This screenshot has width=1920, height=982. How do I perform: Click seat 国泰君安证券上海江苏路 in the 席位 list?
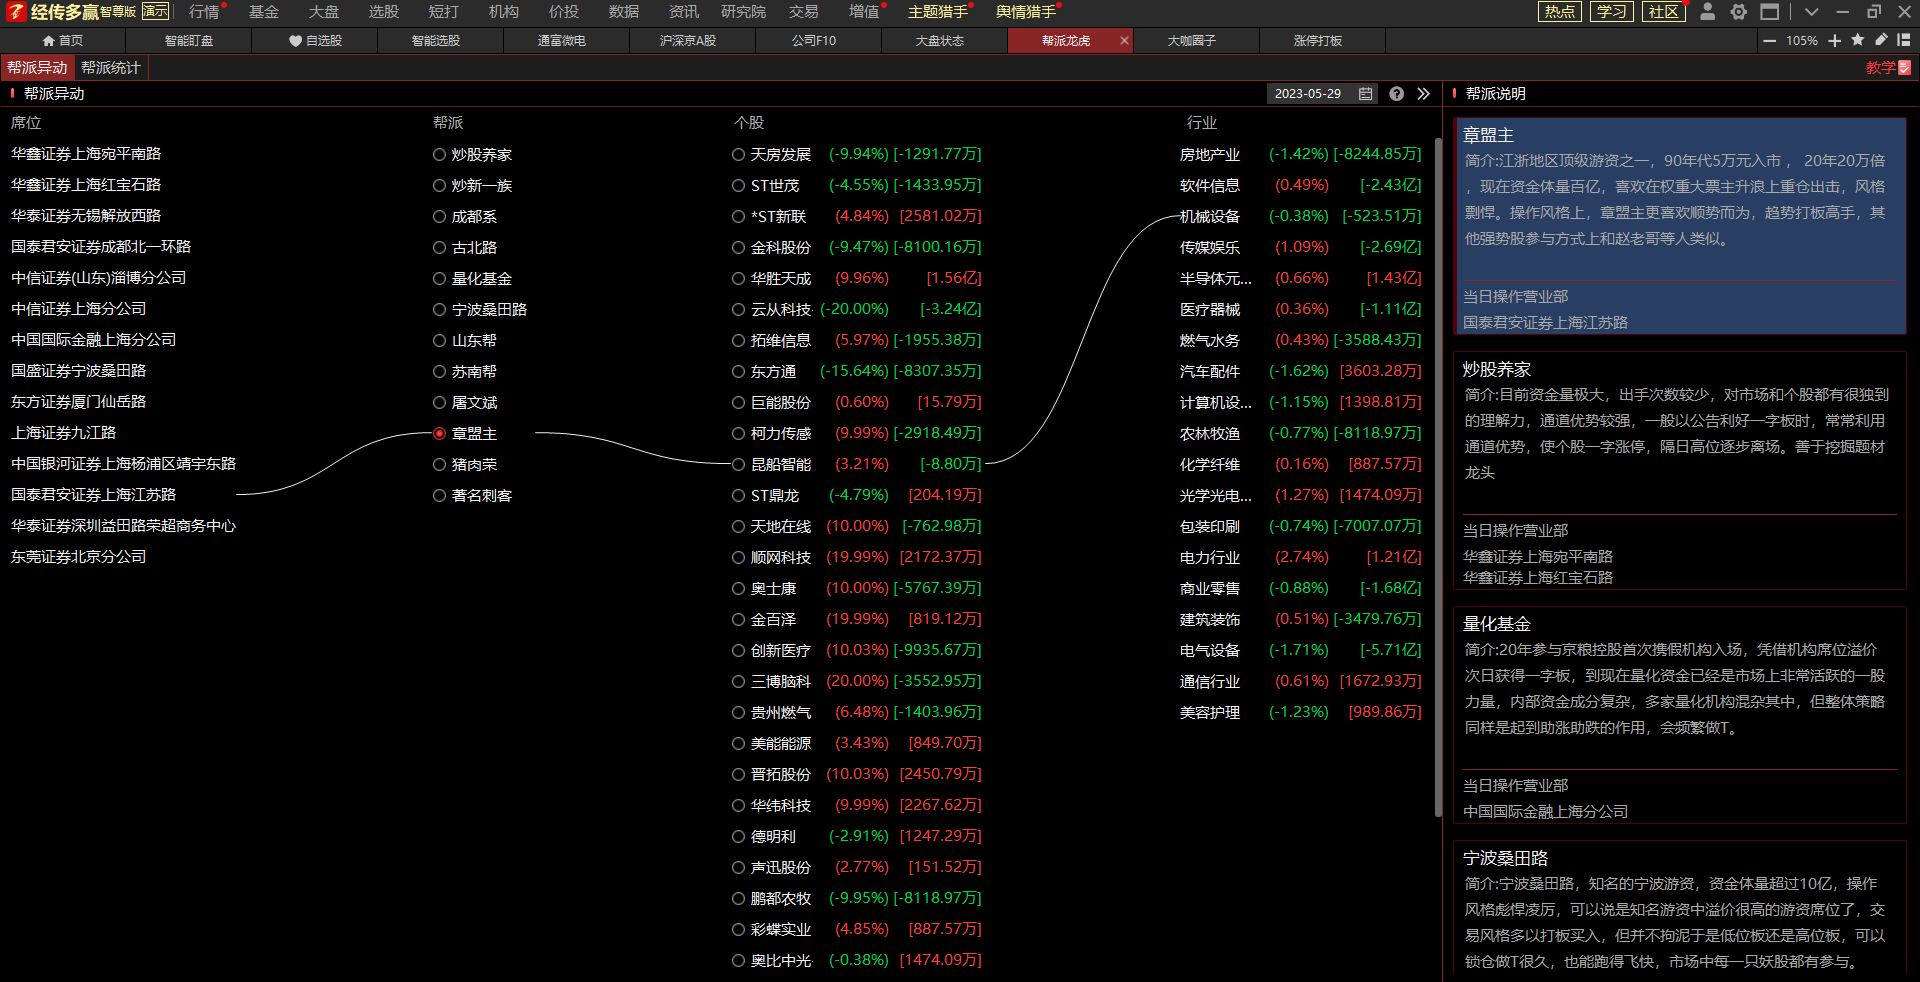pos(94,495)
